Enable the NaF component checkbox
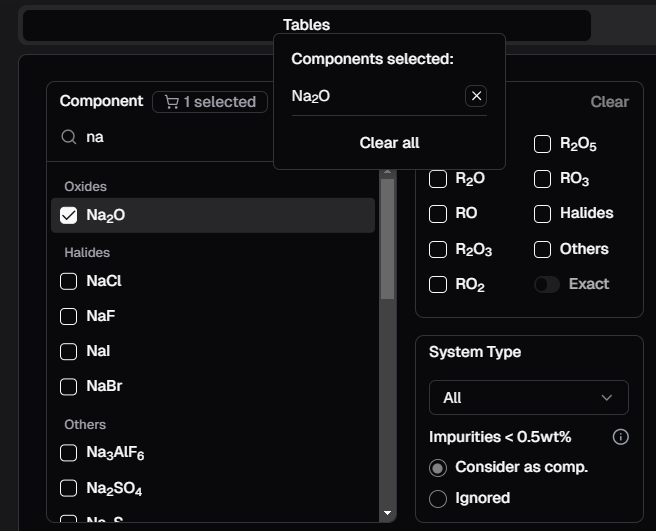Image resolution: width=656 pixels, height=531 pixels. (x=69, y=316)
